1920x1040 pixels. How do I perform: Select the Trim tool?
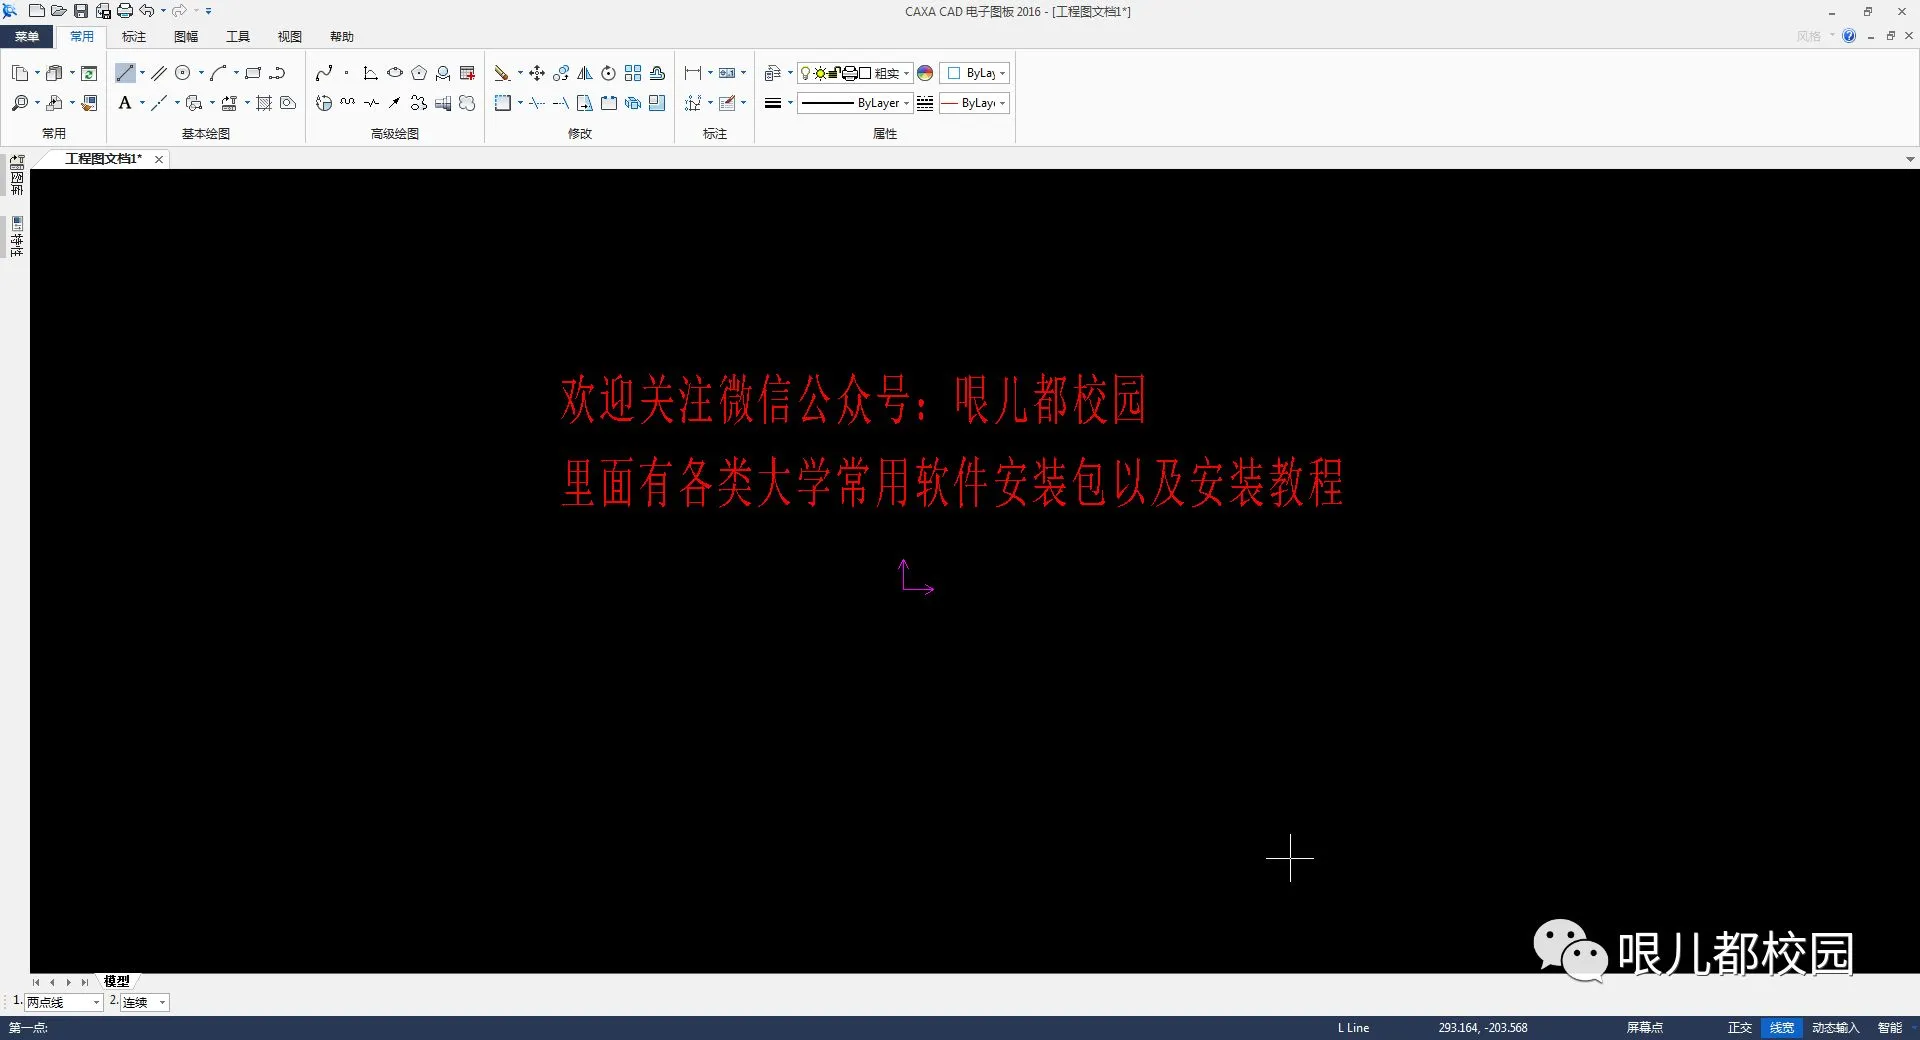point(537,103)
